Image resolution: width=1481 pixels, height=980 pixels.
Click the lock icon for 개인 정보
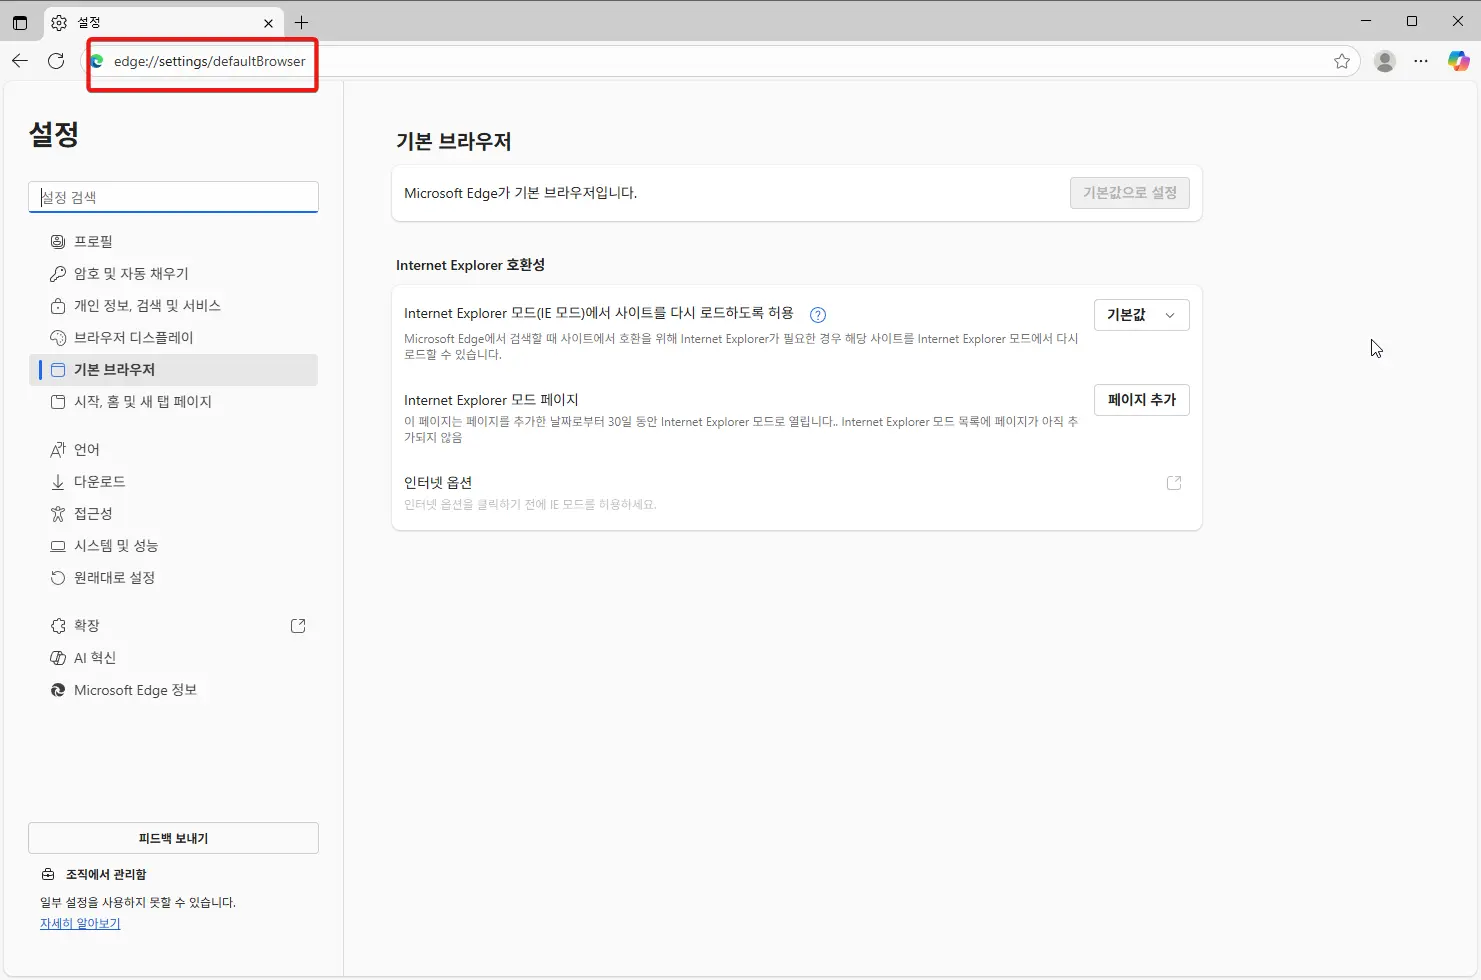coord(58,305)
